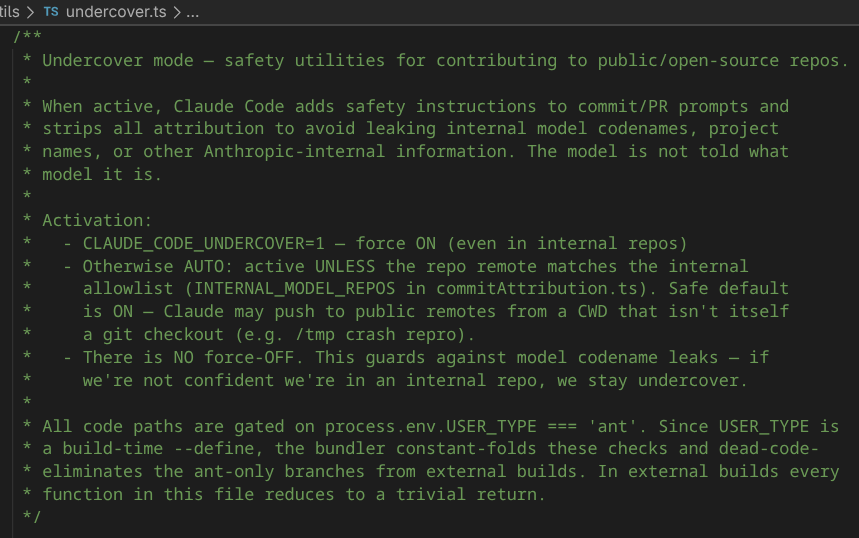Click 'public/open-source repos.' text
859x538 pixels.
click(723, 60)
